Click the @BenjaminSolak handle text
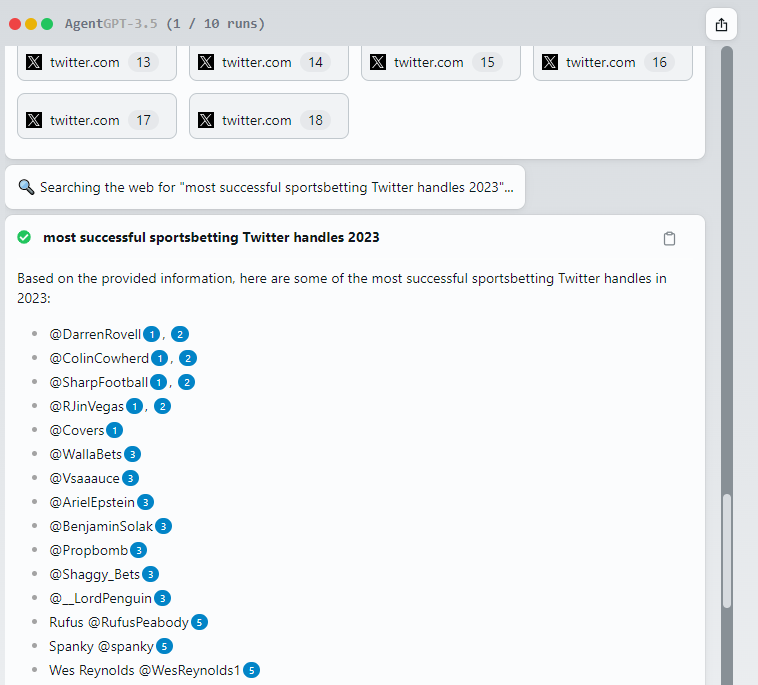This screenshot has width=758, height=685. (x=101, y=526)
